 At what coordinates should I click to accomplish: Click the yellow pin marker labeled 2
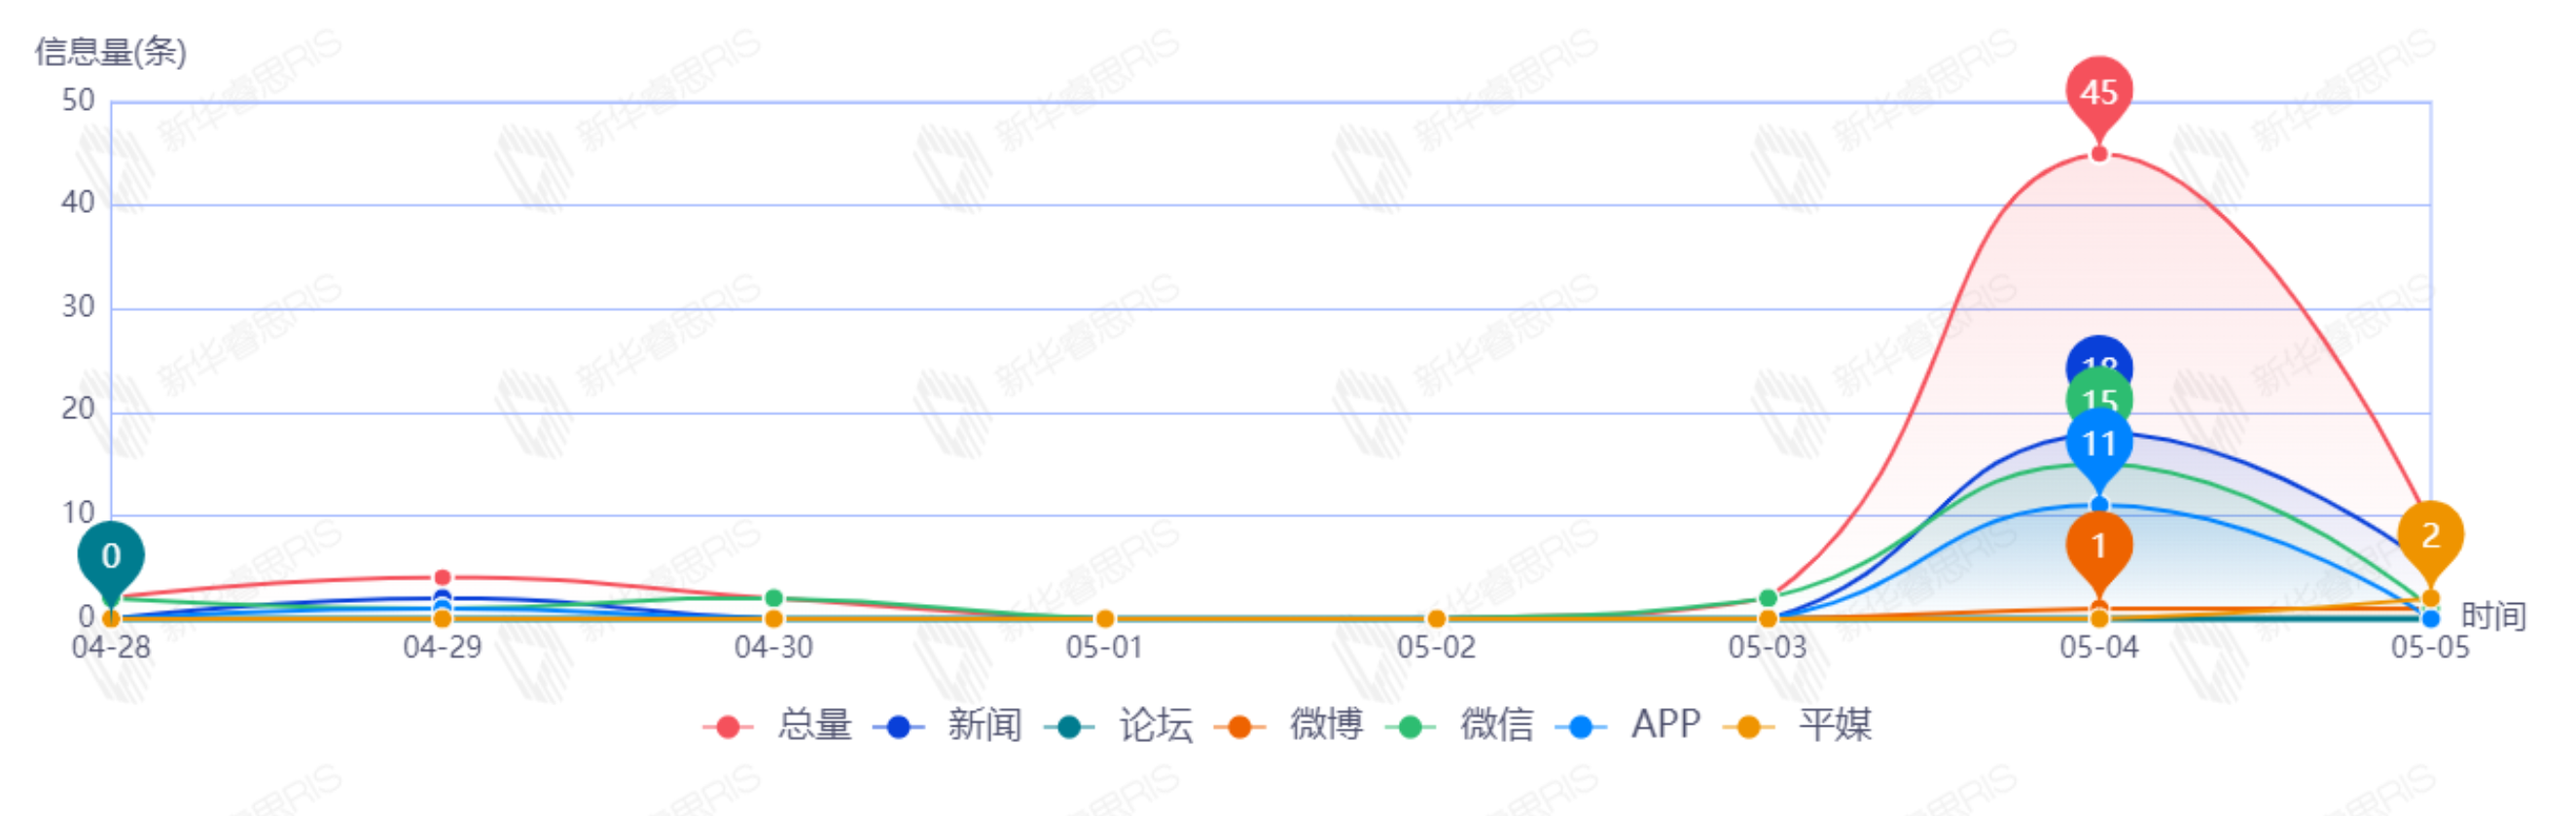pos(2430,536)
